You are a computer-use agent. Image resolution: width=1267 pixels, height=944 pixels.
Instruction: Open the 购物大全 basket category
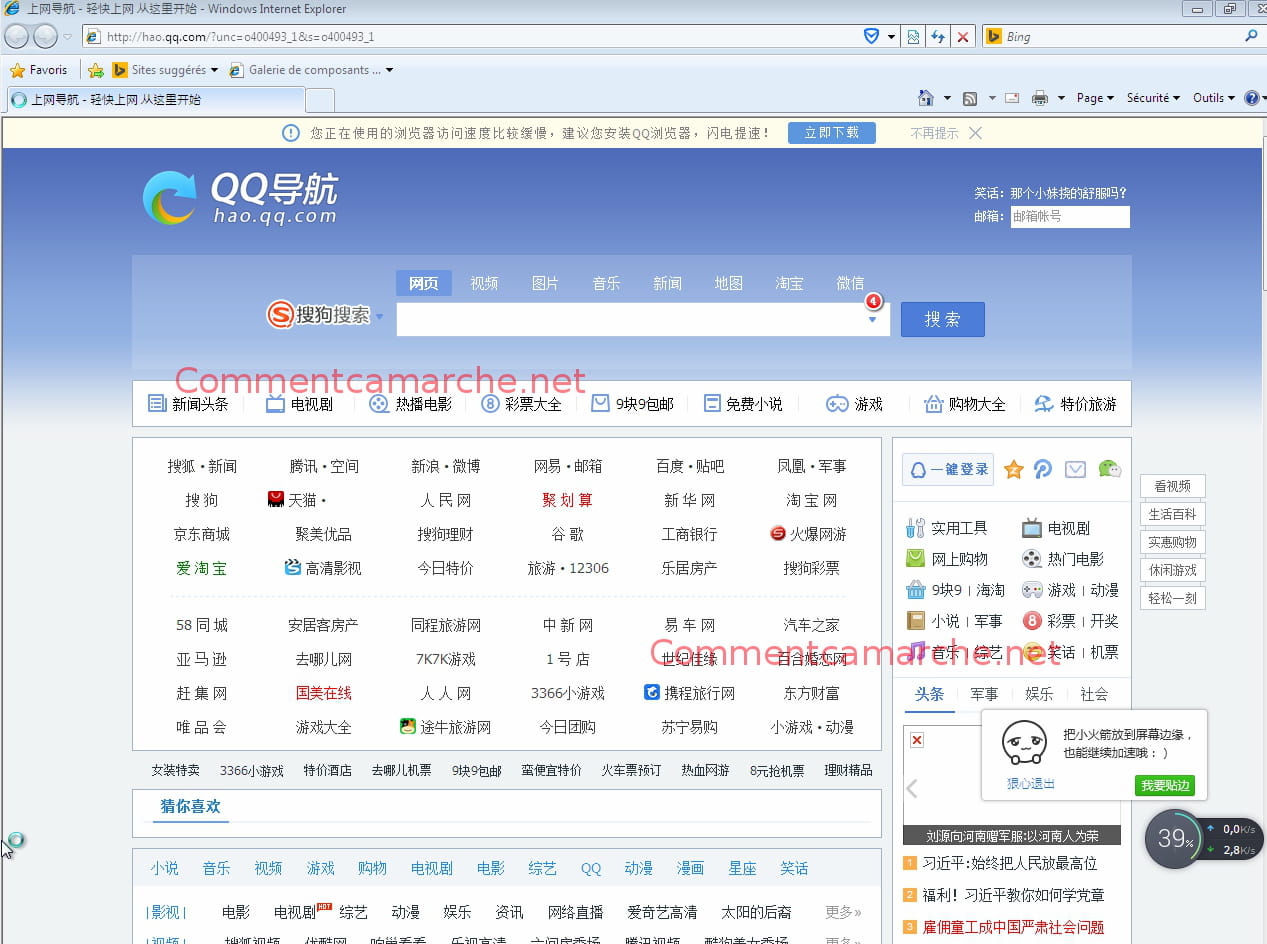pos(965,404)
